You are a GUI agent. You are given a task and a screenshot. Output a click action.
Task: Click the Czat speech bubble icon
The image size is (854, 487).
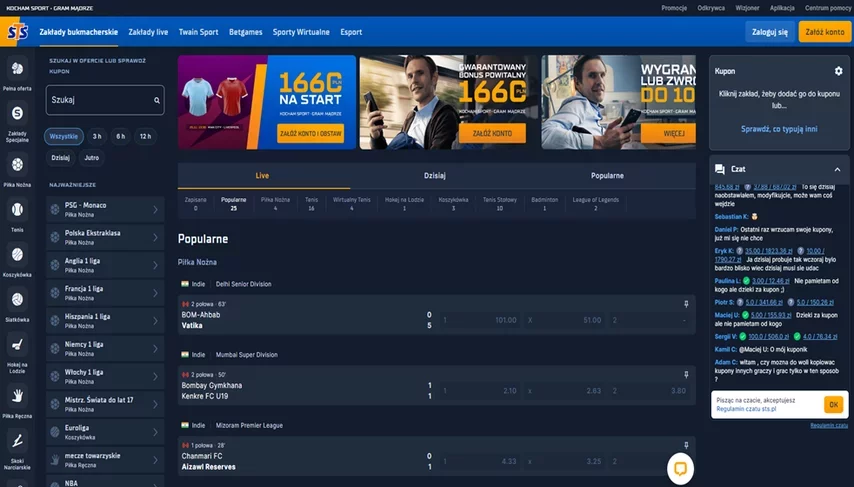(x=720, y=169)
